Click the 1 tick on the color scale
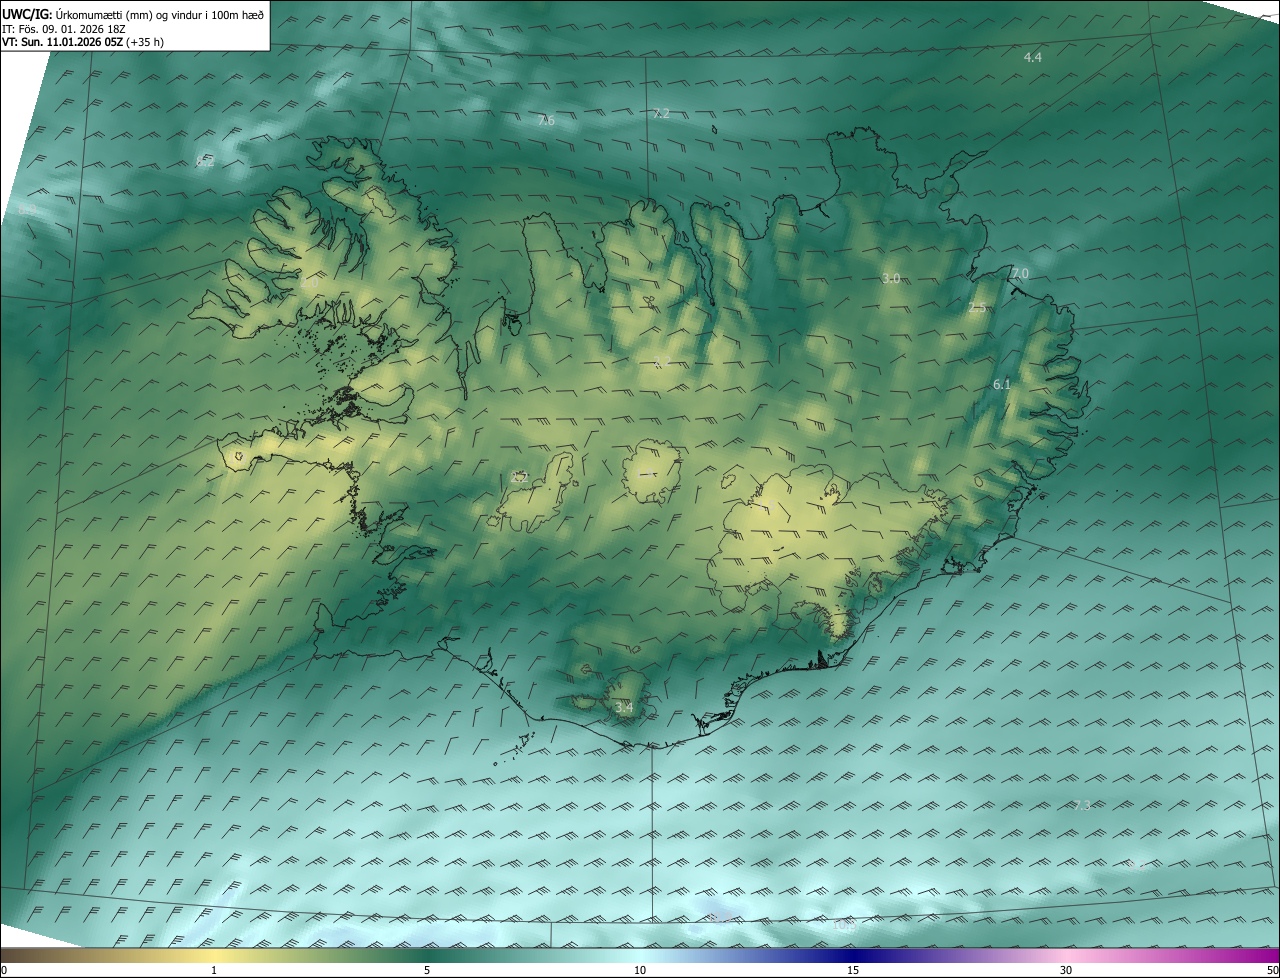1280x978 pixels. pyautogui.click(x=214, y=970)
